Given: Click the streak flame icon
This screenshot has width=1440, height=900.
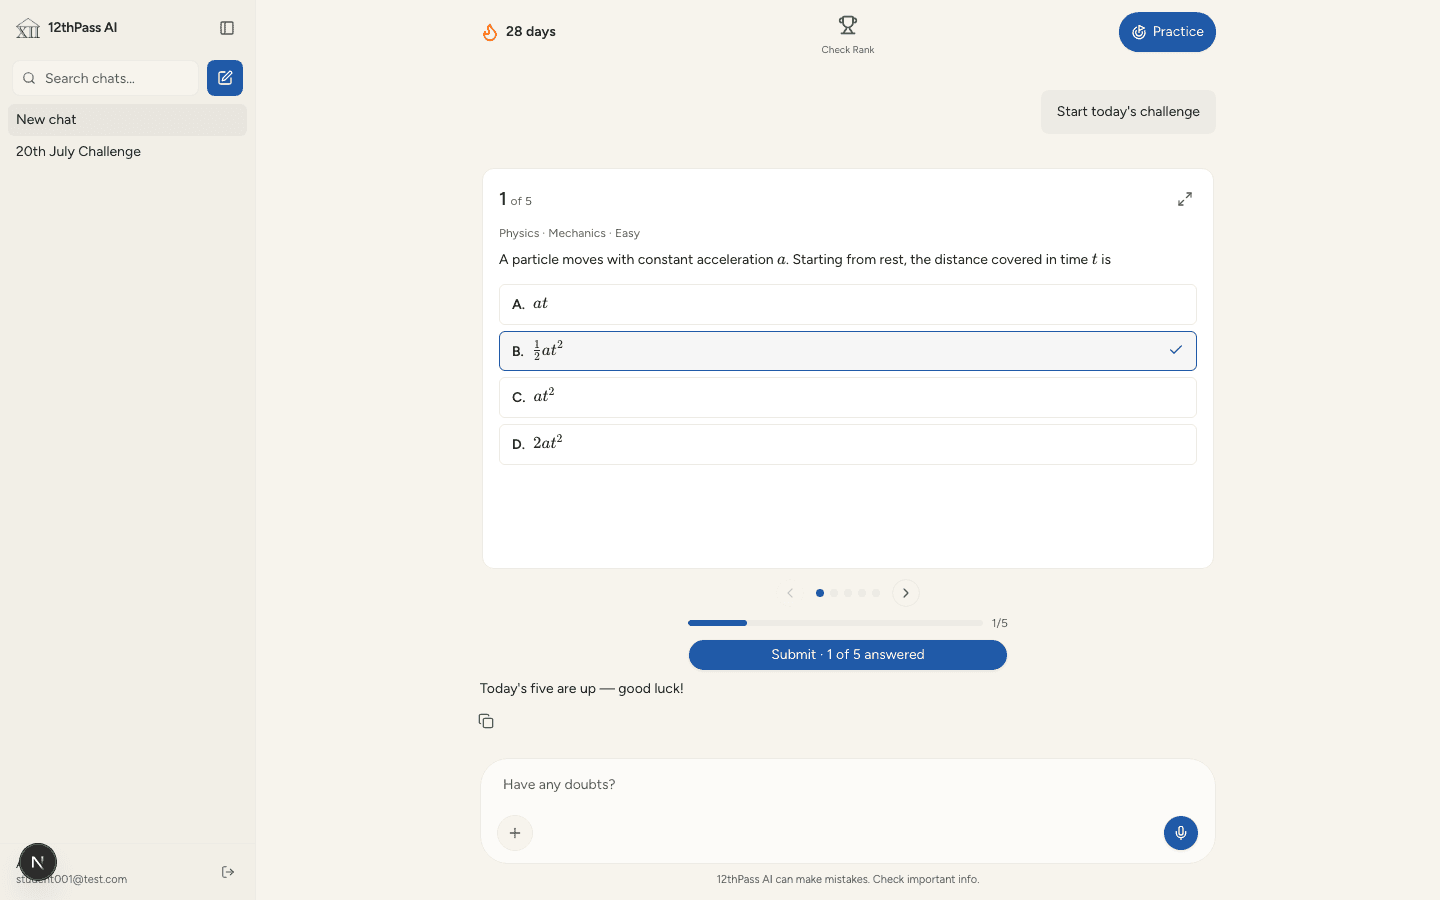Looking at the screenshot, I should [x=490, y=32].
